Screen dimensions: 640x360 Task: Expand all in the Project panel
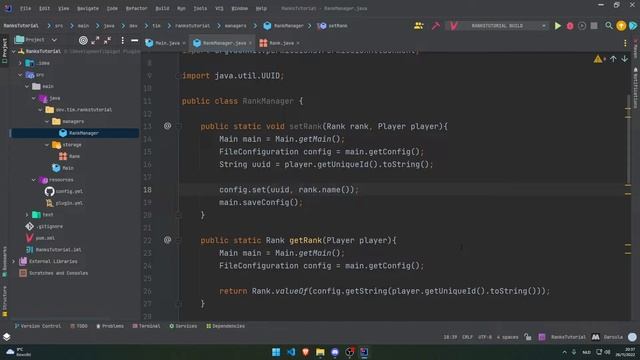[96, 40]
